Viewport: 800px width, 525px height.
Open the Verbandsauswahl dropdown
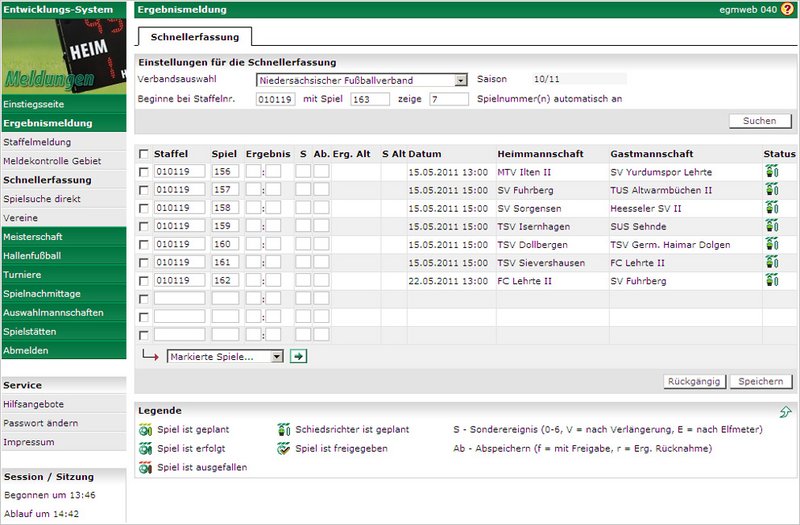point(361,80)
